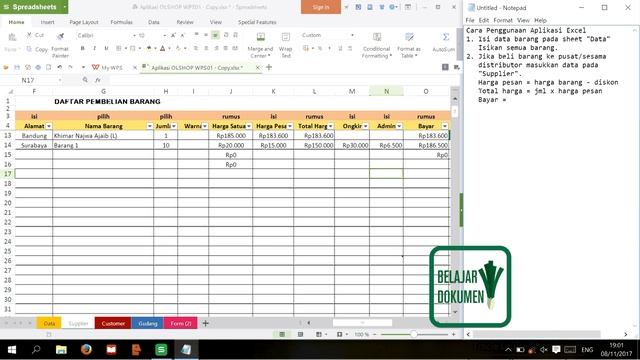The image size is (640, 360).
Task: Open the Home ribbon tab
Action: click(16, 22)
